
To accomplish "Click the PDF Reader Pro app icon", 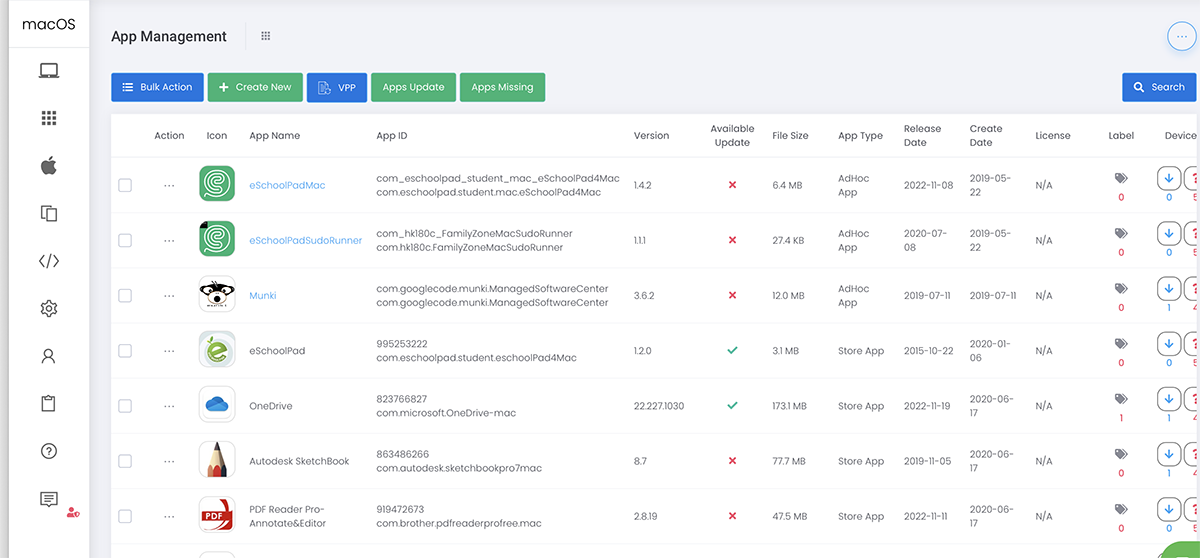I will pyautogui.click(x=217, y=516).
